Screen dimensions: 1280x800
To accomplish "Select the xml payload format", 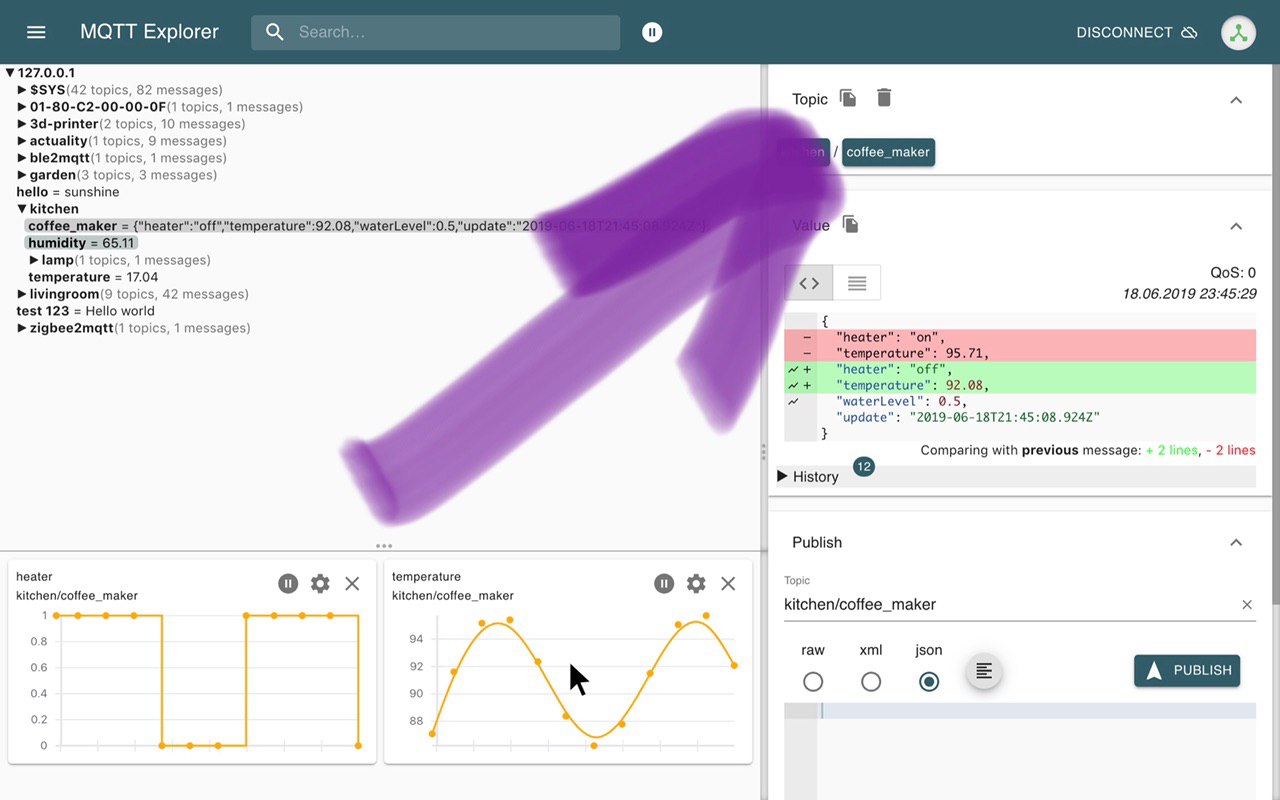I will coord(871,681).
